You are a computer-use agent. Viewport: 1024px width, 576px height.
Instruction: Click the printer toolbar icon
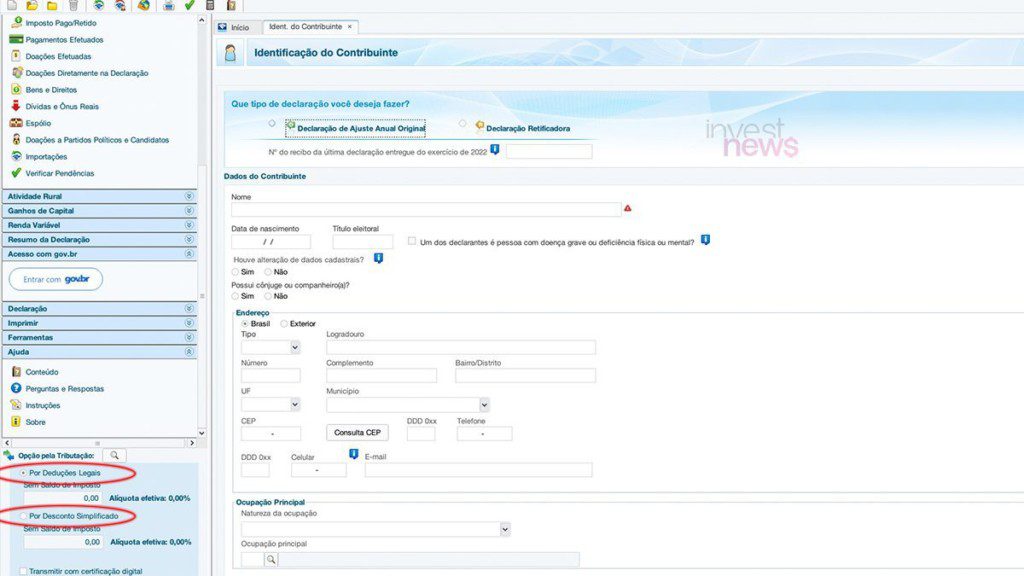(168, 5)
